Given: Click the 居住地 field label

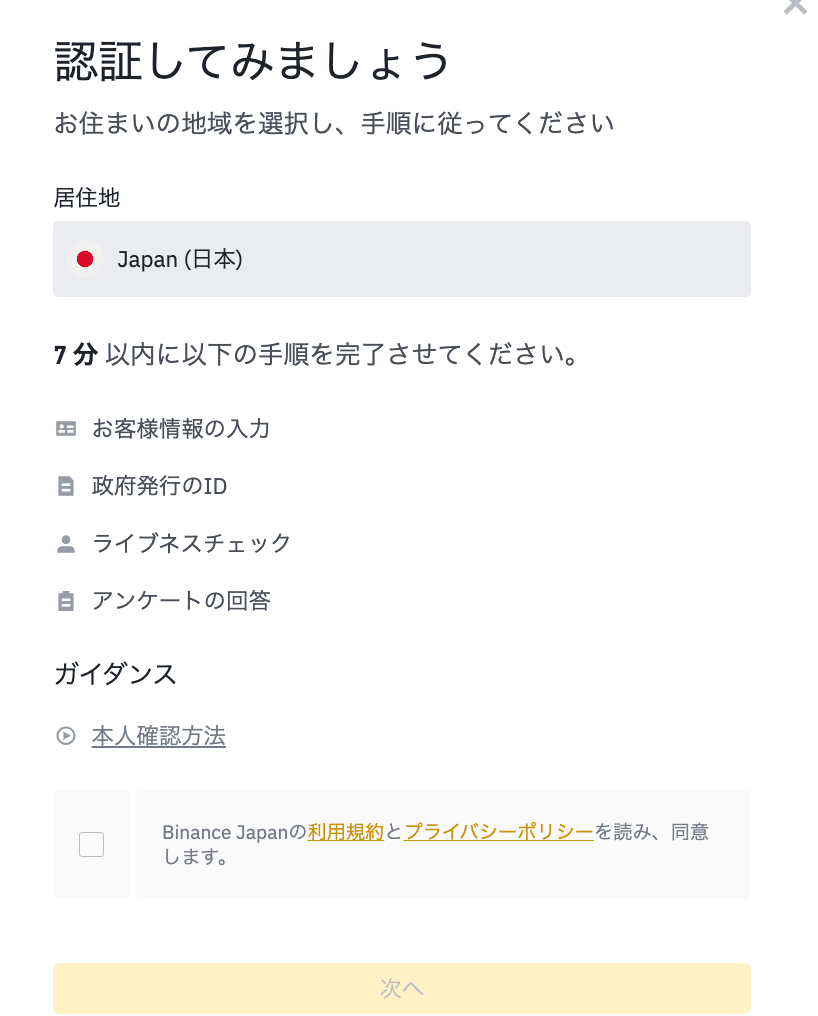Looking at the screenshot, I should (87, 198).
